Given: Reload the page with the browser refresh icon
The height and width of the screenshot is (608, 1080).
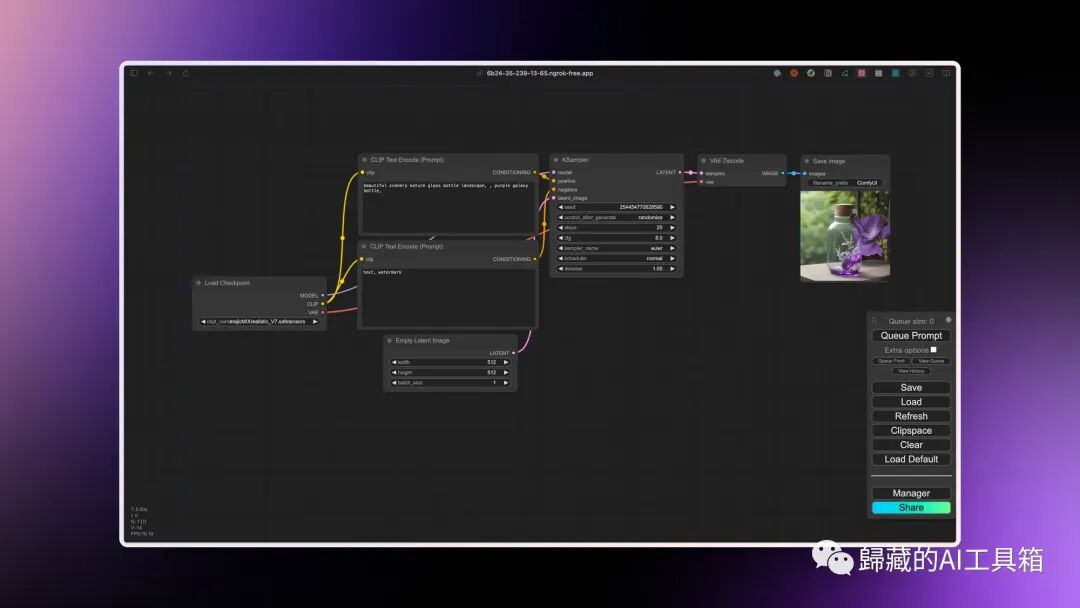Looking at the screenshot, I should point(185,73).
